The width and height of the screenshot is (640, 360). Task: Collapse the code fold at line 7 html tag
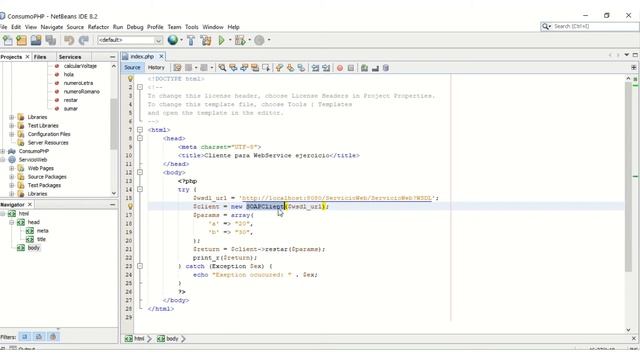tap(140, 130)
